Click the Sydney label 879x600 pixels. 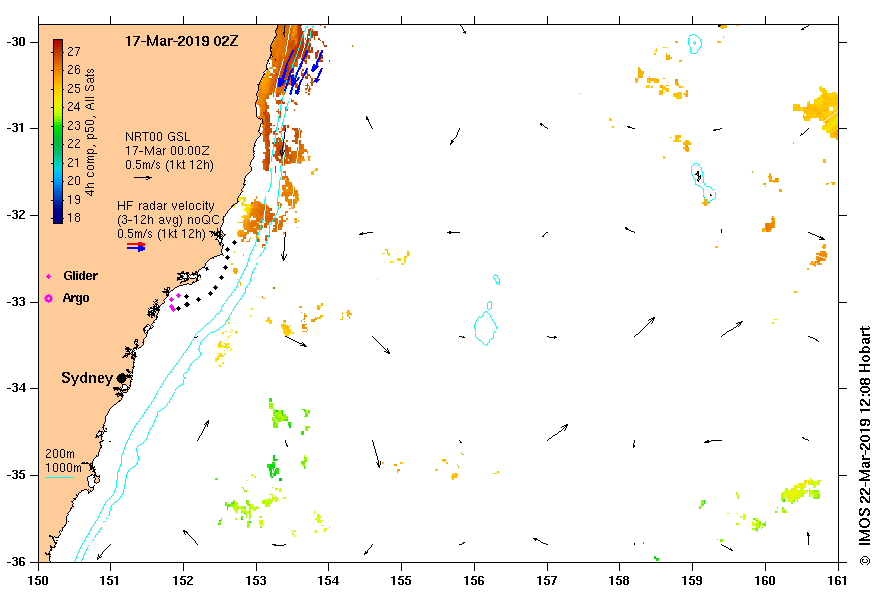[87, 378]
